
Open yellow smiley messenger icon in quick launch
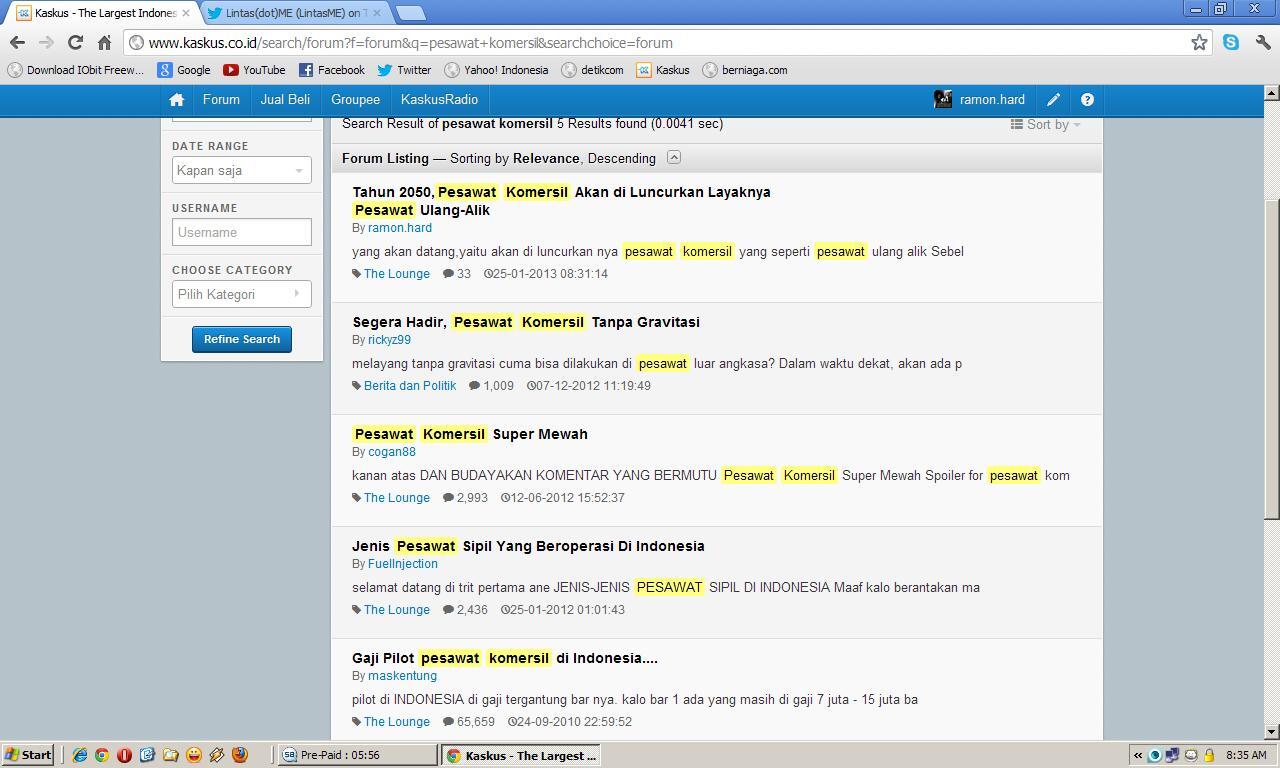click(x=194, y=755)
